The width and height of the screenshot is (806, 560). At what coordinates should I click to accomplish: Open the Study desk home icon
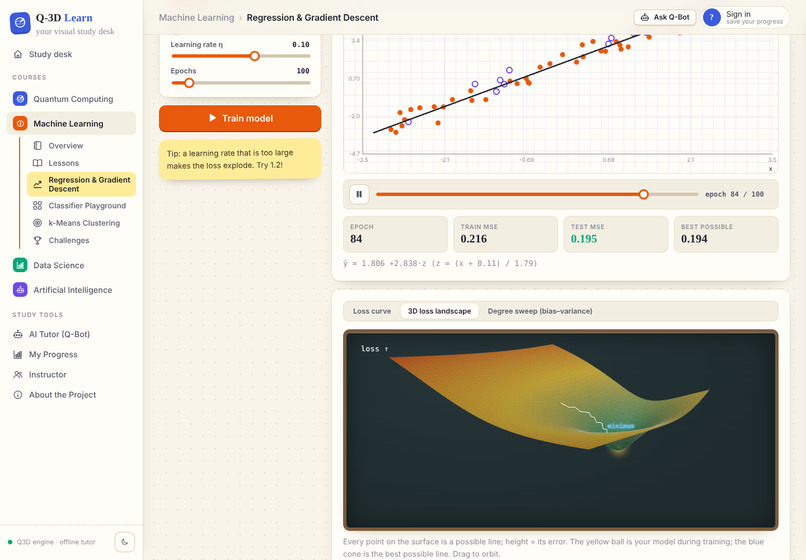[18, 54]
